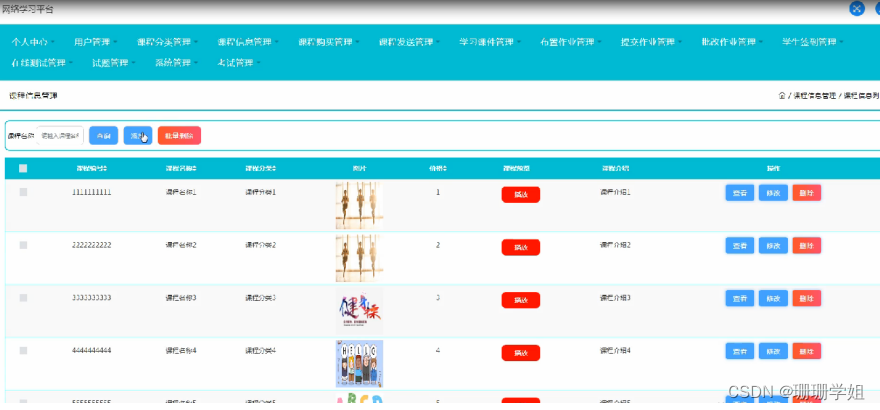Check the row 2222222222 checkbox

[x=23, y=245]
